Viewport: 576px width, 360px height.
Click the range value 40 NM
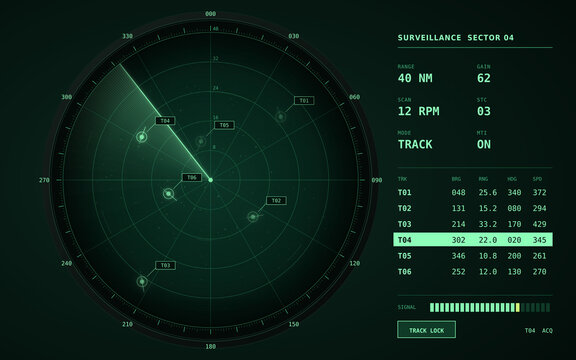coord(415,78)
